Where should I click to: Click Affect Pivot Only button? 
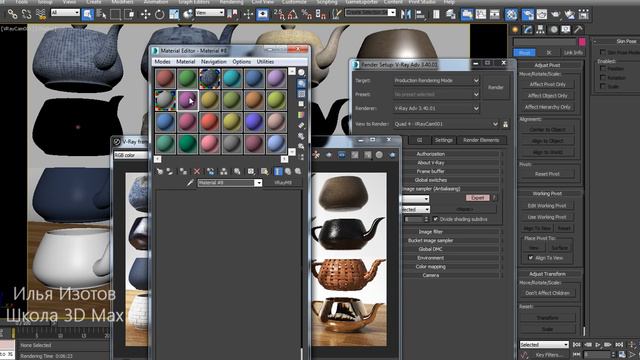click(x=547, y=84)
